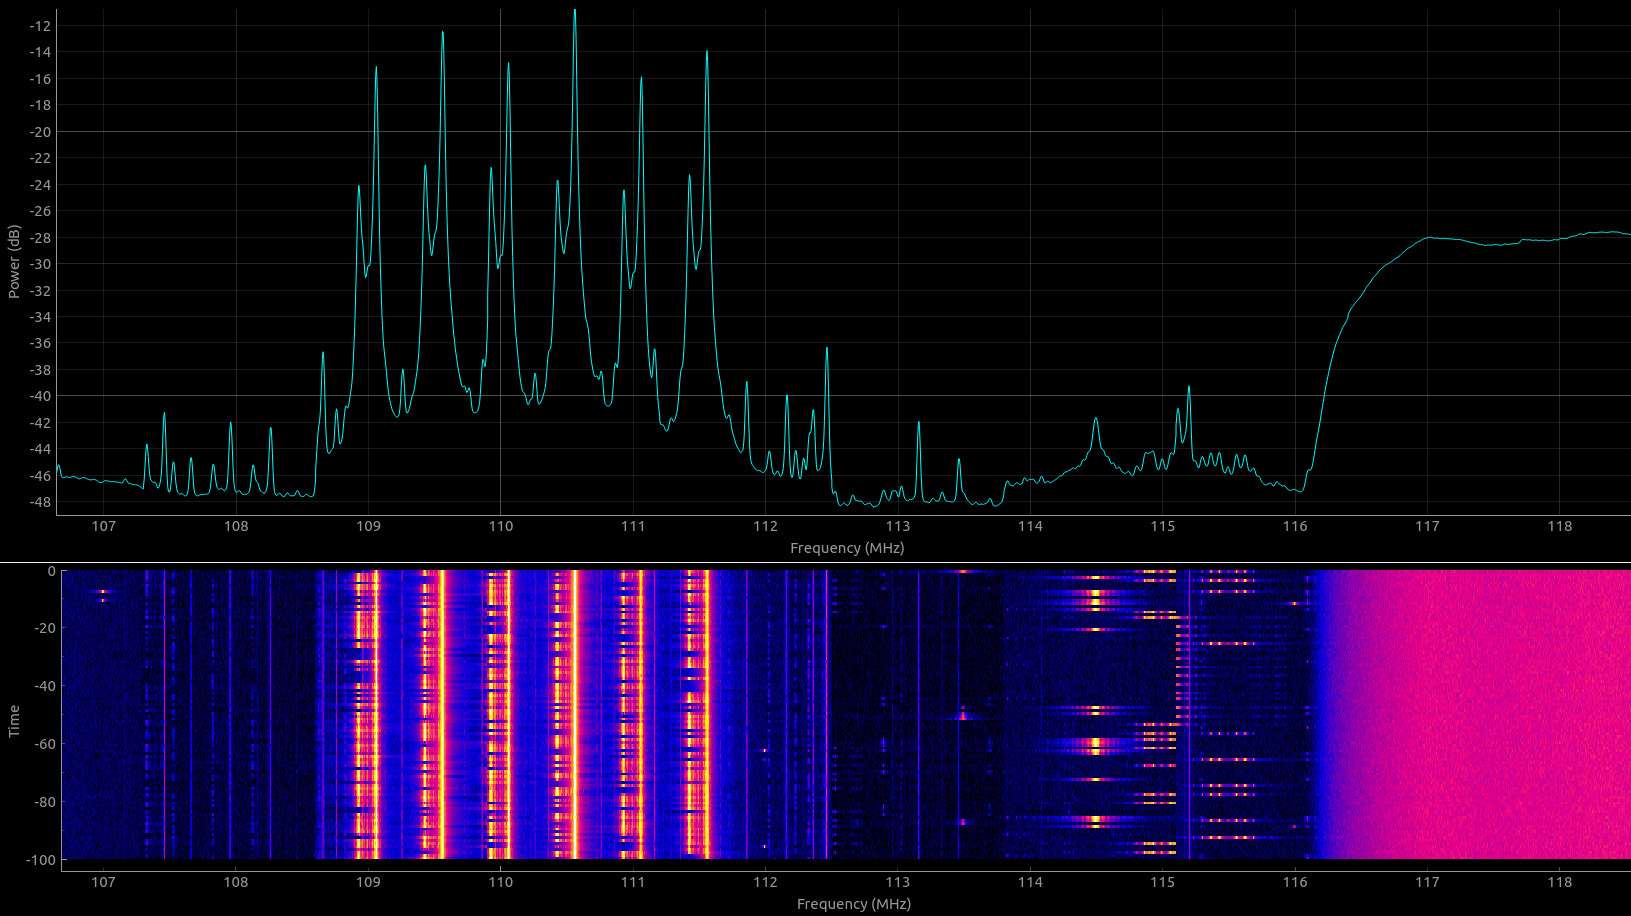The width and height of the screenshot is (1631, 916).
Task: Click the -20 tick on the power axis
Action: (x=42, y=132)
